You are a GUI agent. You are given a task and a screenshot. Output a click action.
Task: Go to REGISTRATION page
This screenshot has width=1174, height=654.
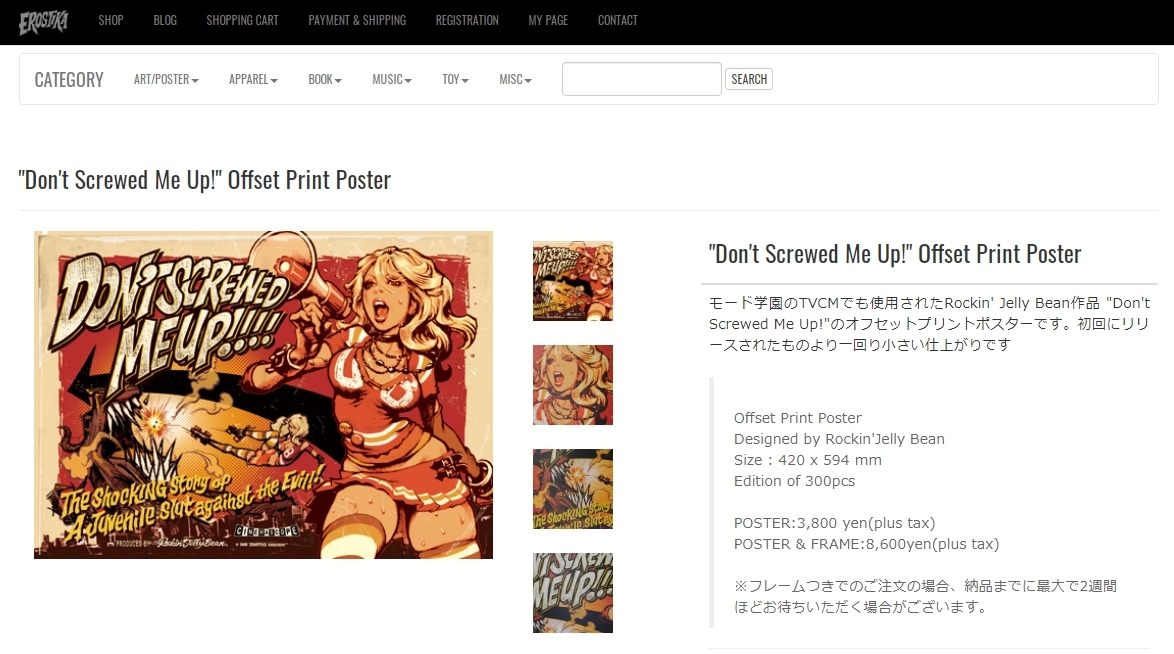coord(467,20)
